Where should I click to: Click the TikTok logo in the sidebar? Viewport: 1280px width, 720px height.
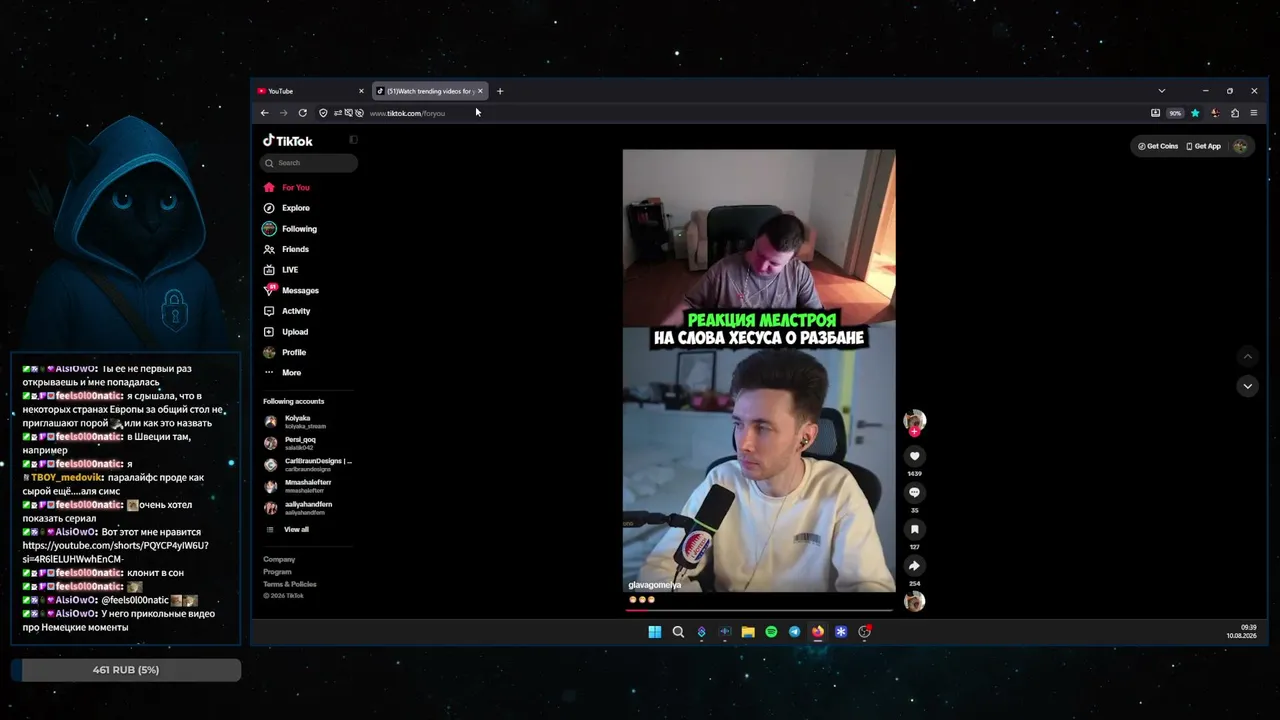[x=288, y=141]
